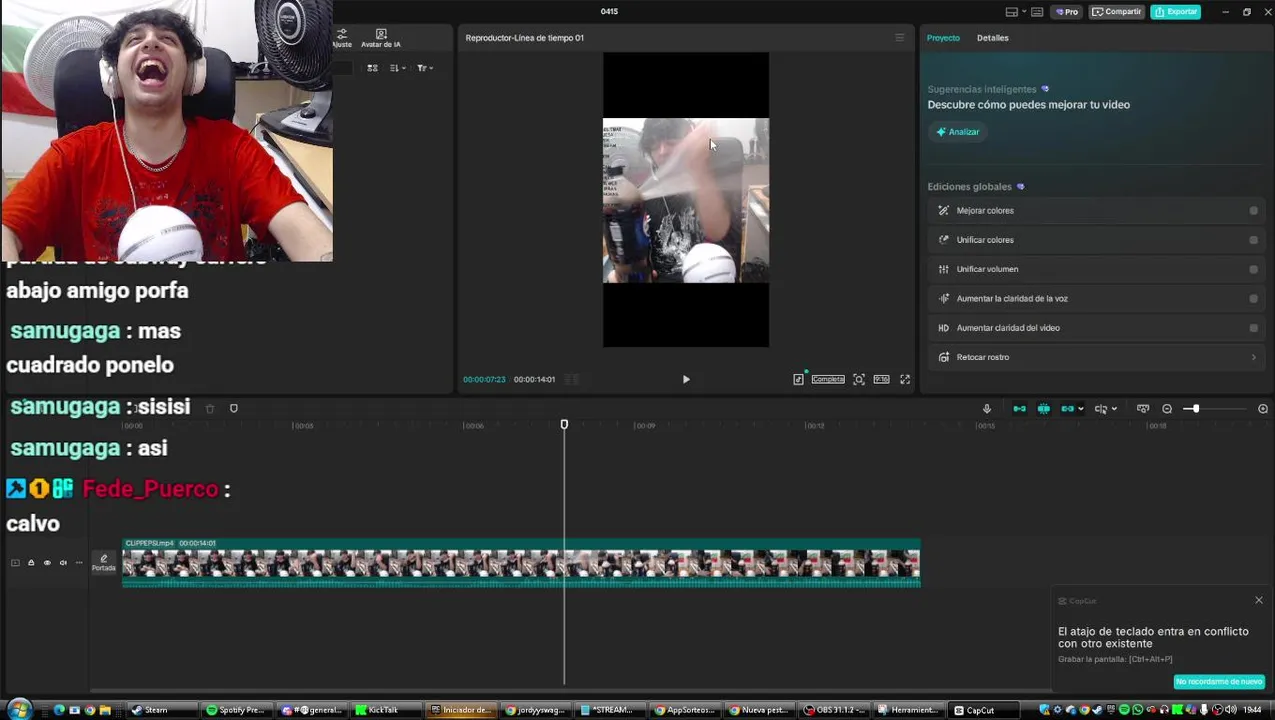Open the sort order dropdown in media panel
The height and width of the screenshot is (720, 1275).
398,68
